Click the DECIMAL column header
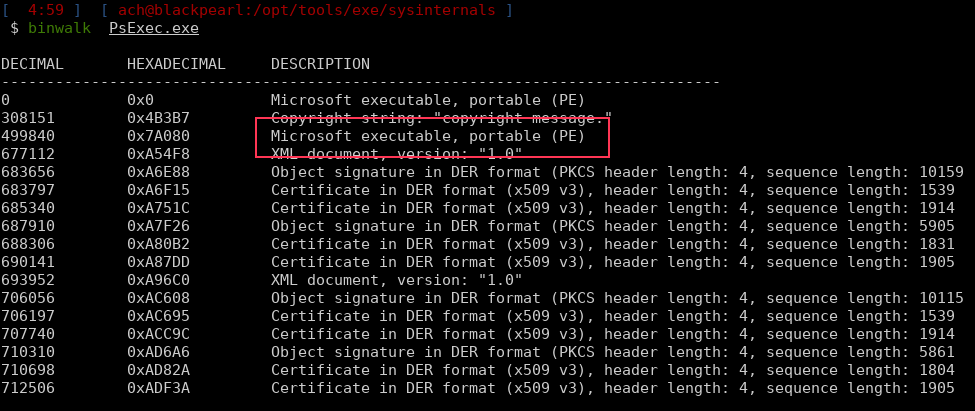975x411 pixels. tap(32, 64)
